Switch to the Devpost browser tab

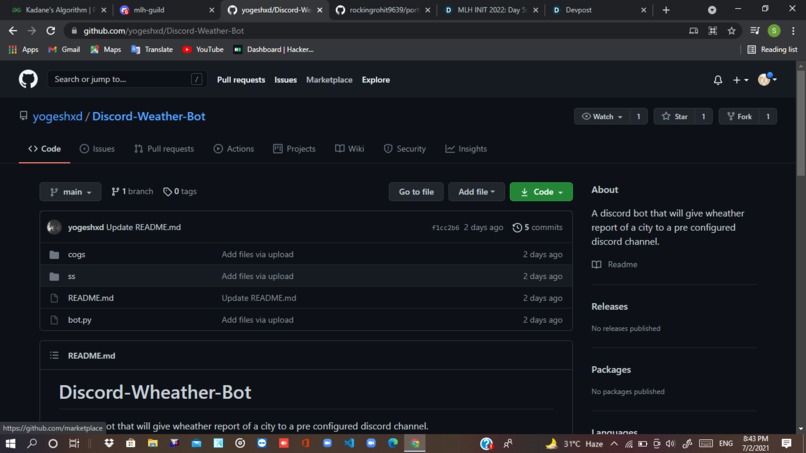[x=599, y=10]
